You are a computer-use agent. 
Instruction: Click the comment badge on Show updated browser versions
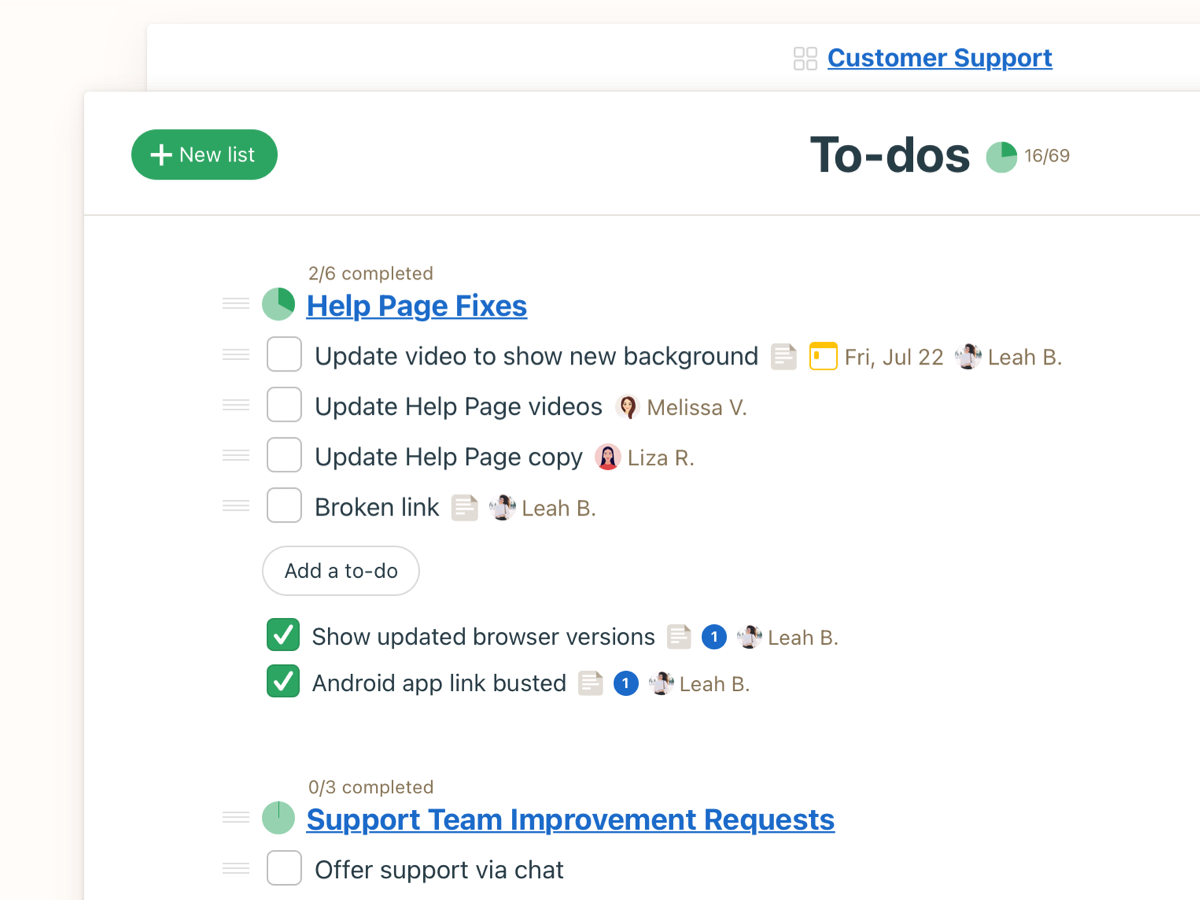(x=714, y=637)
